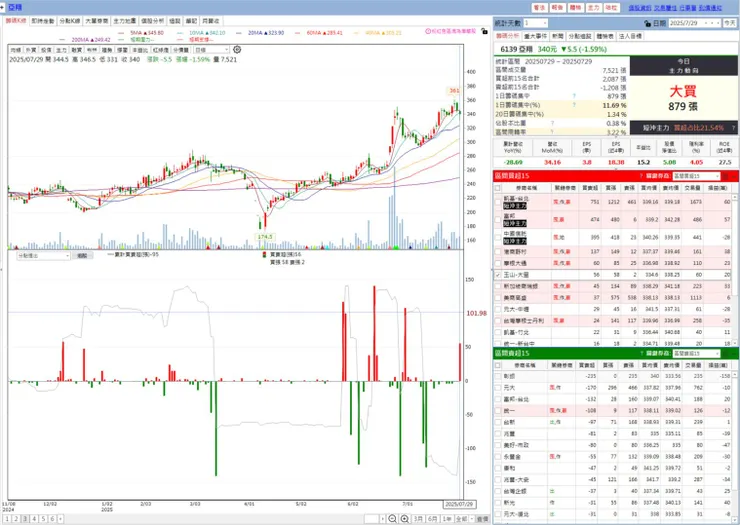Toggle select-all checkbox in sell table header
The width and height of the screenshot is (740, 525).
(498, 365)
